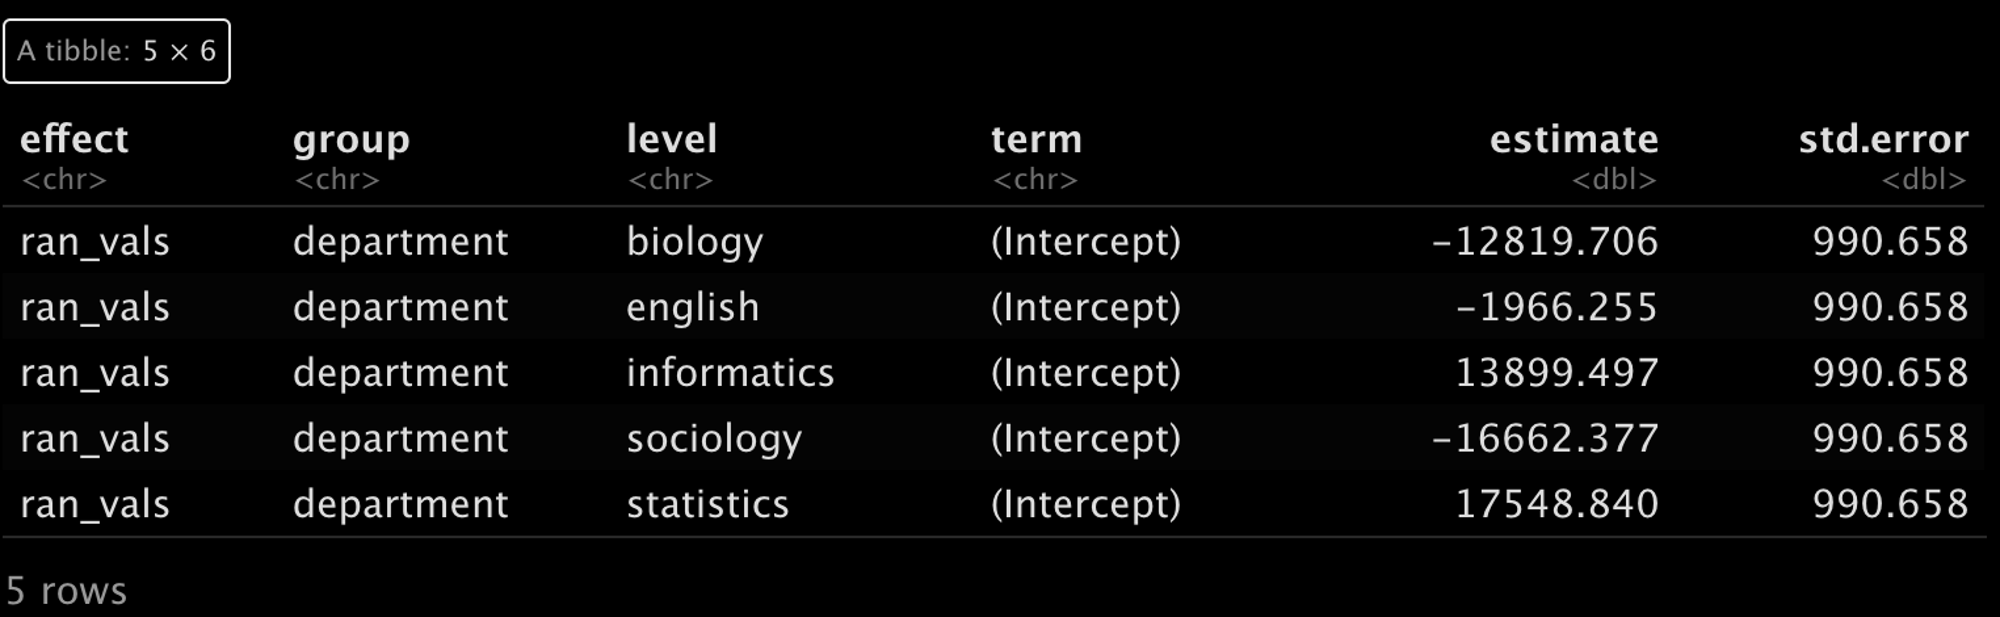Select the estimate value -16662.377

pos(1545,438)
